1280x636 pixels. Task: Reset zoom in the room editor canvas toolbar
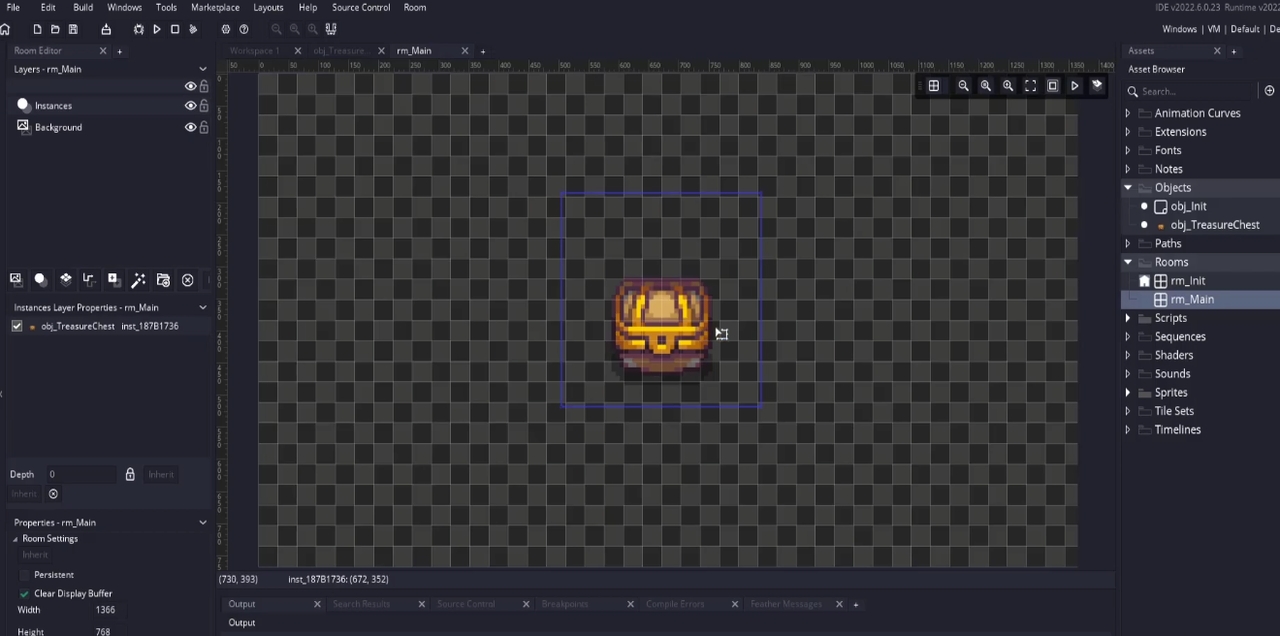(x=985, y=86)
